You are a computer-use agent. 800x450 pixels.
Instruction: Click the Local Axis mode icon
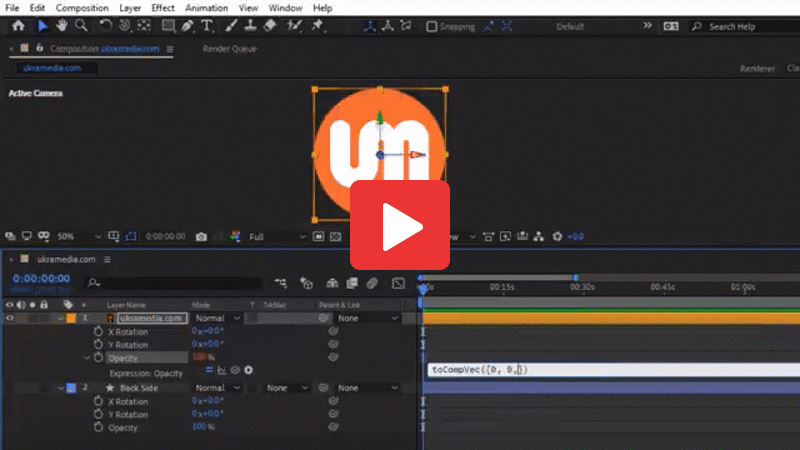[x=370, y=26]
